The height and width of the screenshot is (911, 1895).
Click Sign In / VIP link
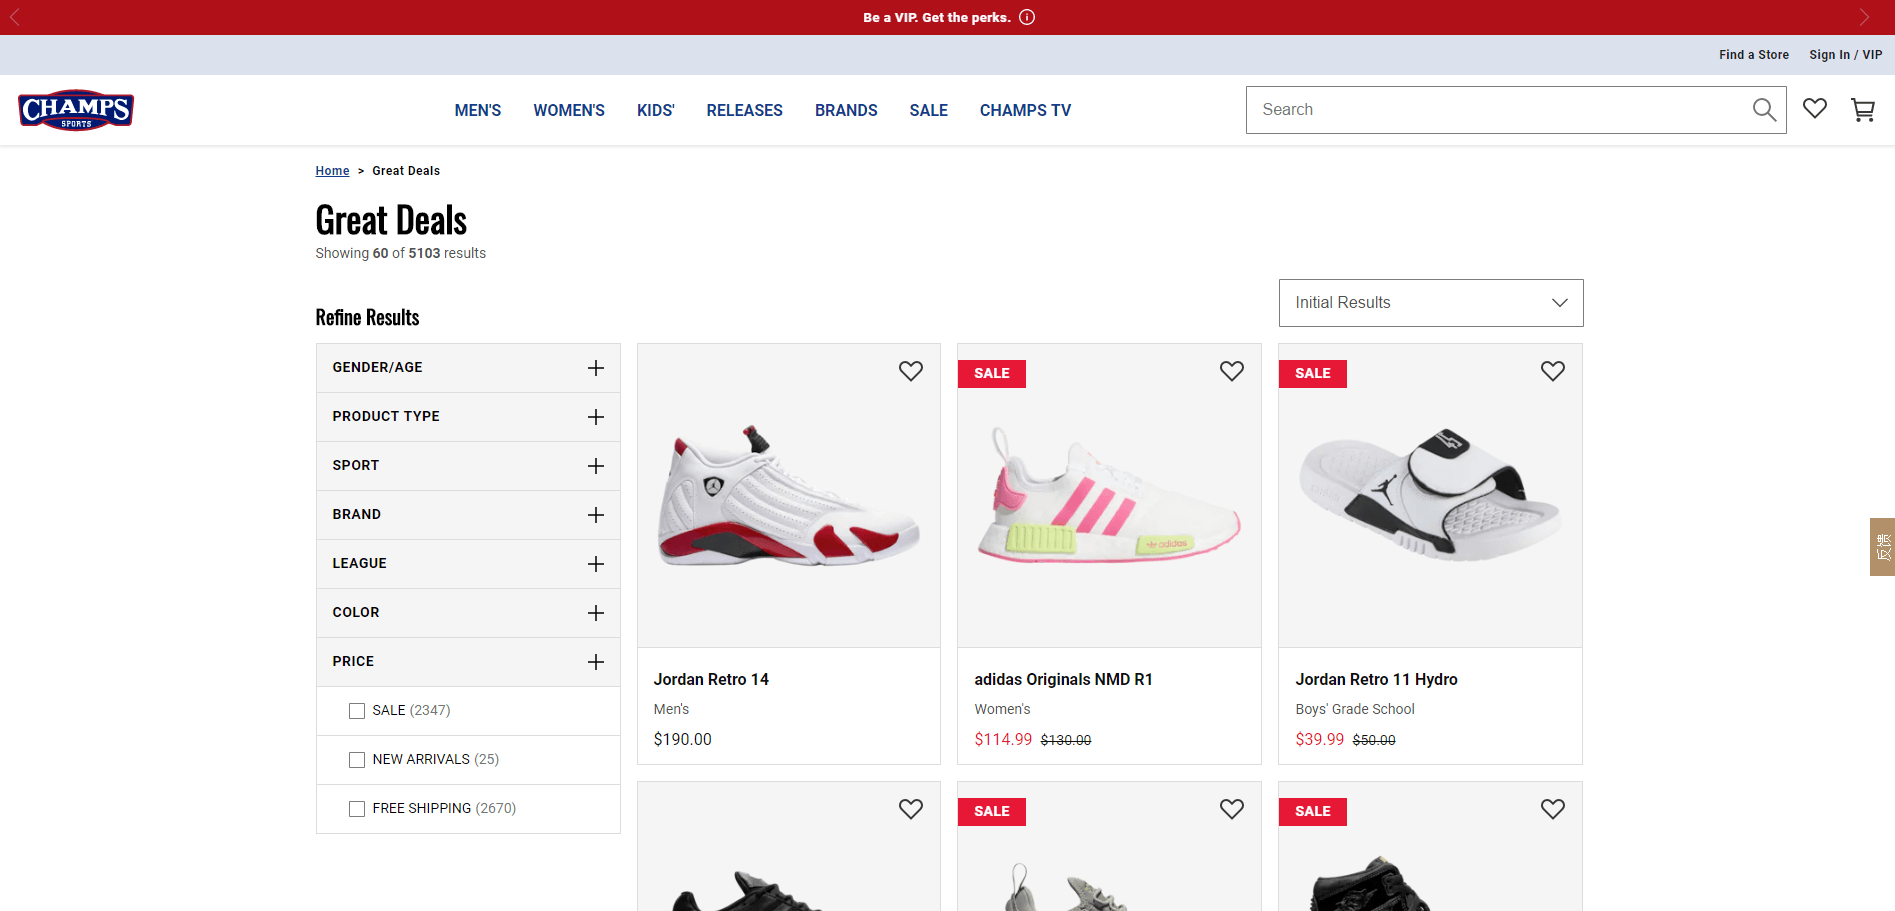pos(1846,55)
